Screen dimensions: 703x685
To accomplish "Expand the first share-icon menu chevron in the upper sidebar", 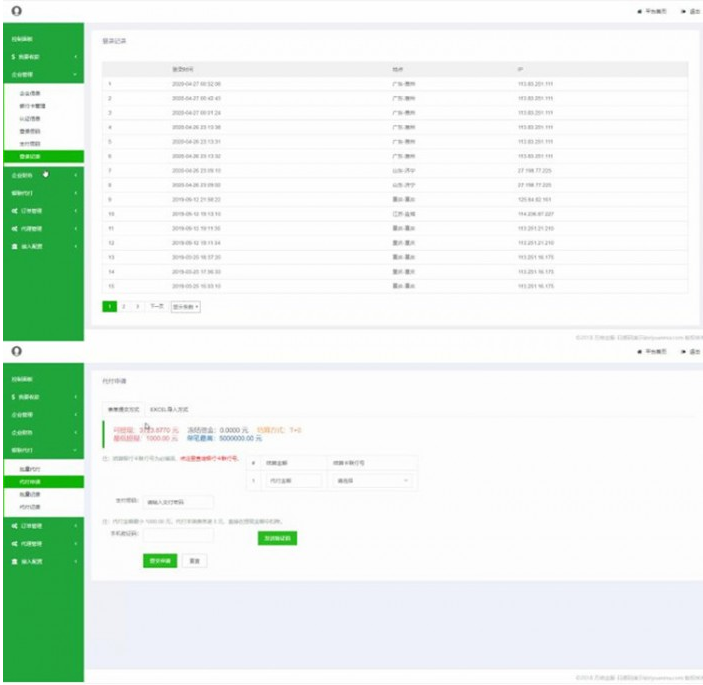I will coord(75,211).
